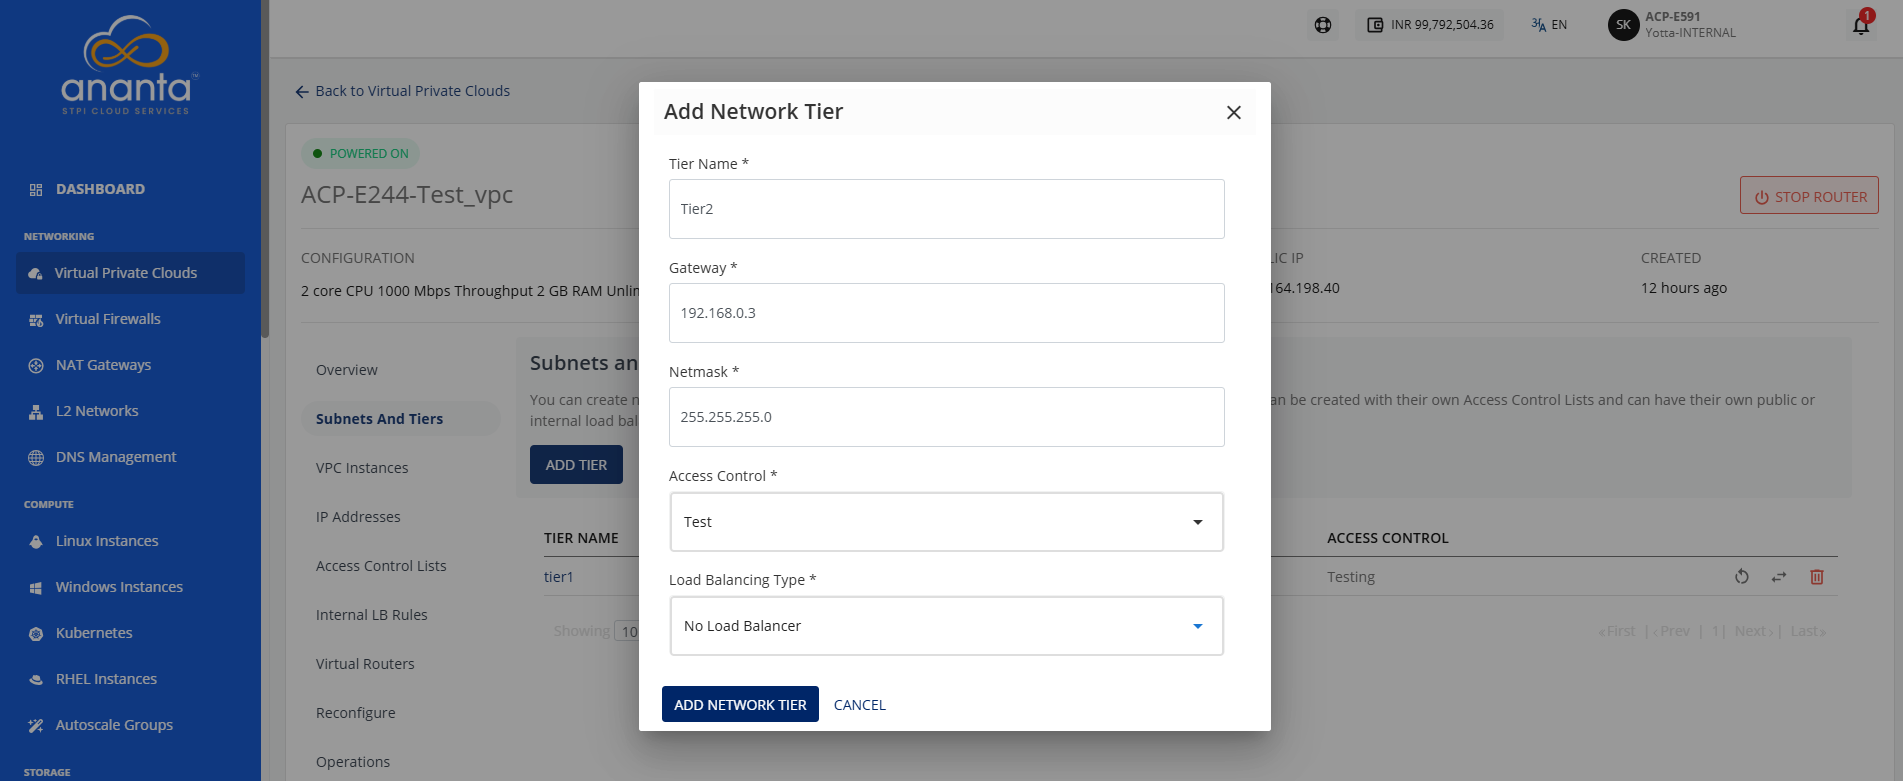Viewport: 1903px width, 781px height.
Task: Open Virtual Private Clouds in sidebar
Action: pyautogui.click(x=130, y=273)
